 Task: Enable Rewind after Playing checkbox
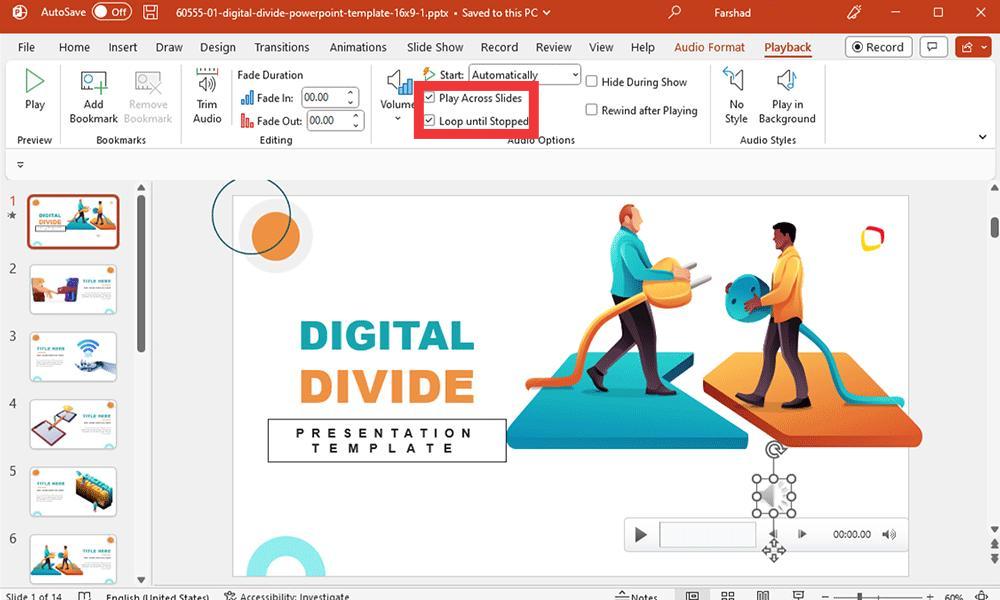pos(592,110)
